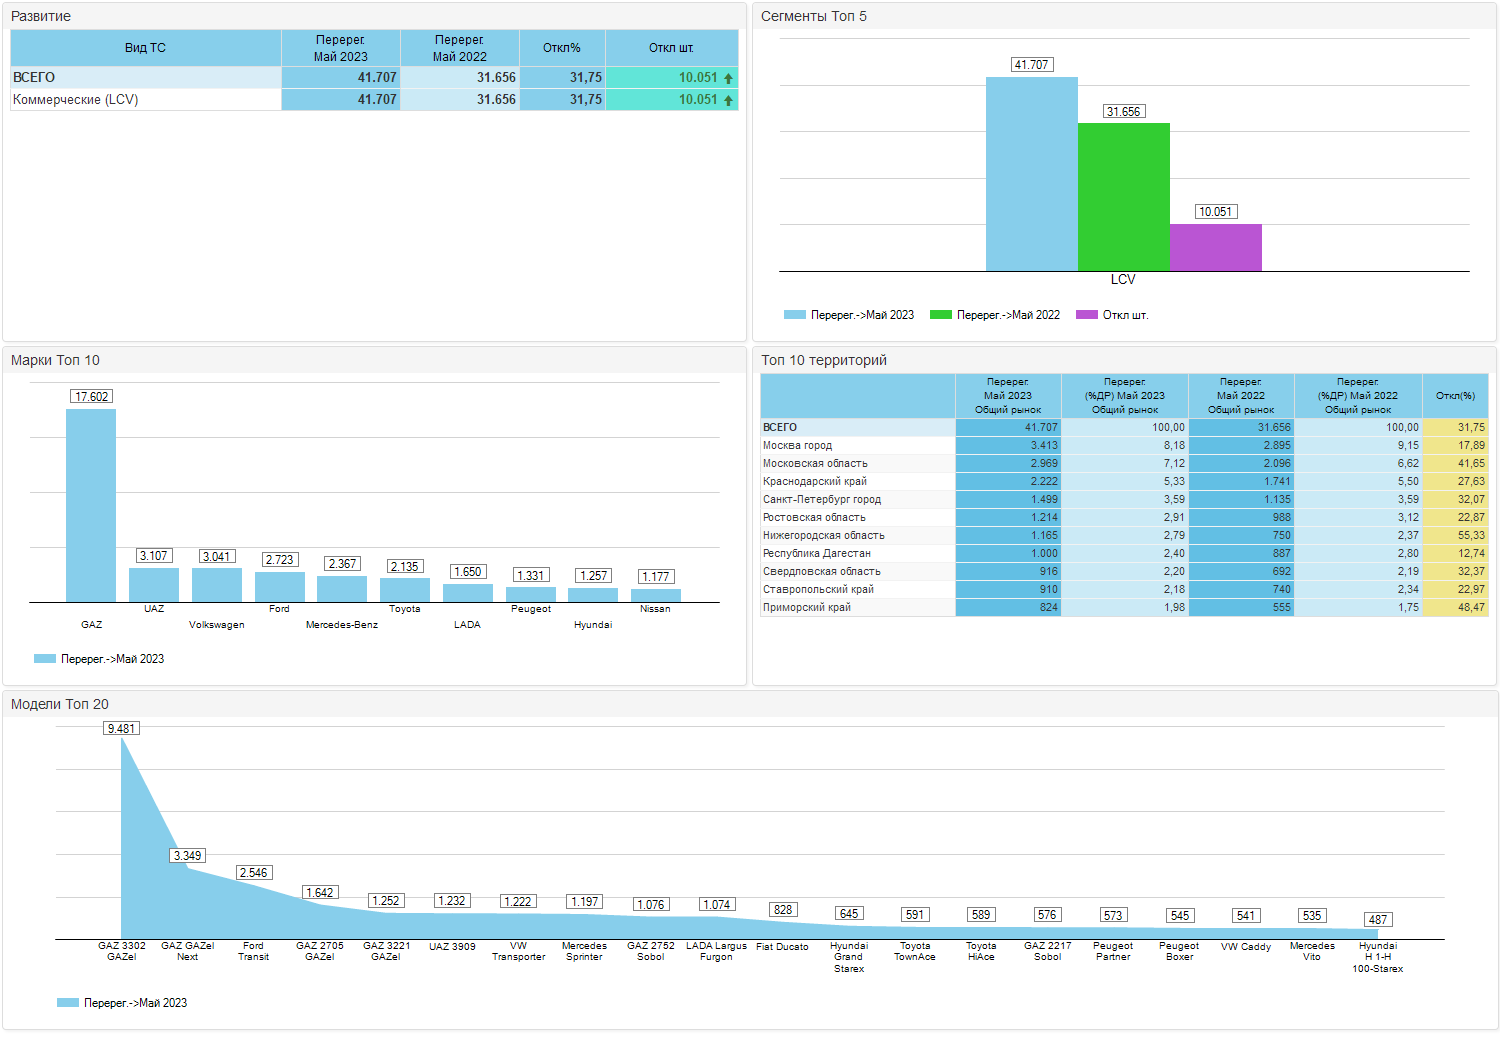The height and width of the screenshot is (1060, 1500).
Task: Click the Fiat Ducato 828 data label
Action: (783, 909)
